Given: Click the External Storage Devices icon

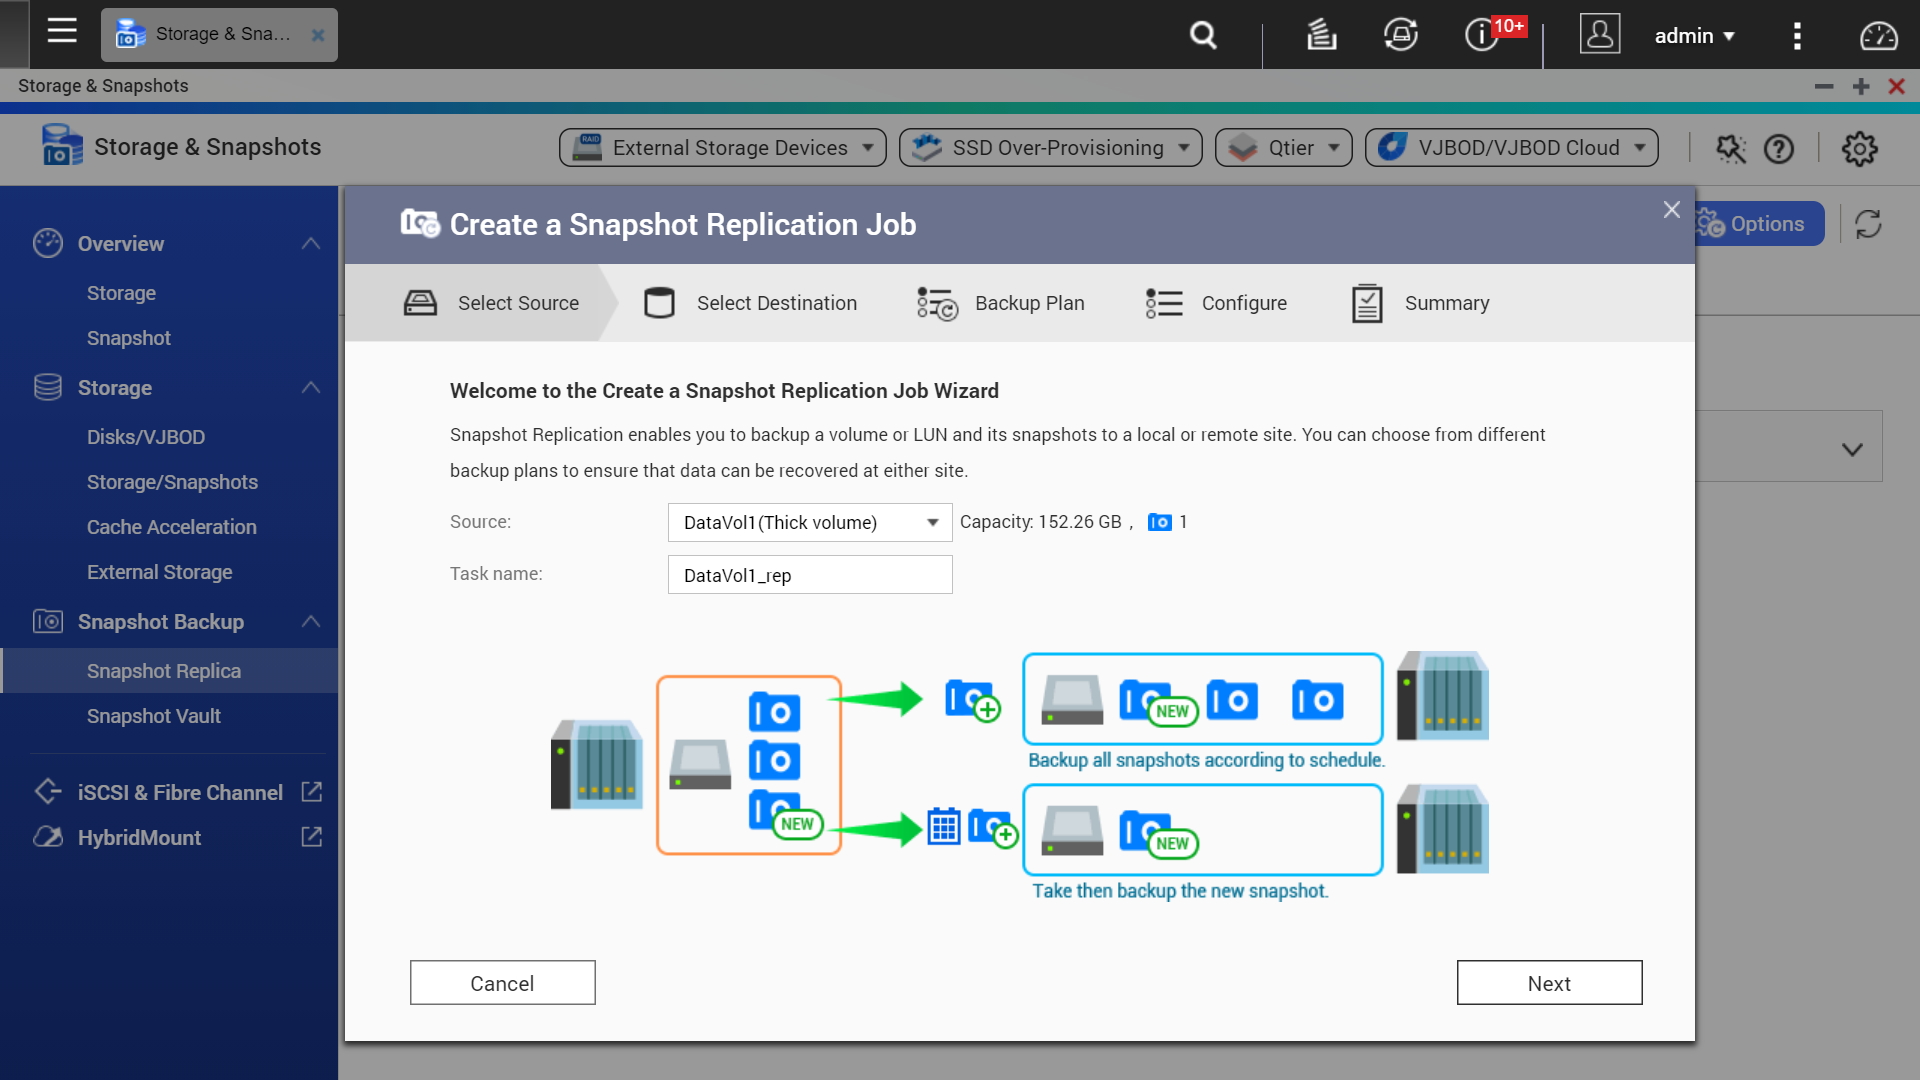Looking at the screenshot, I should click(x=588, y=146).
